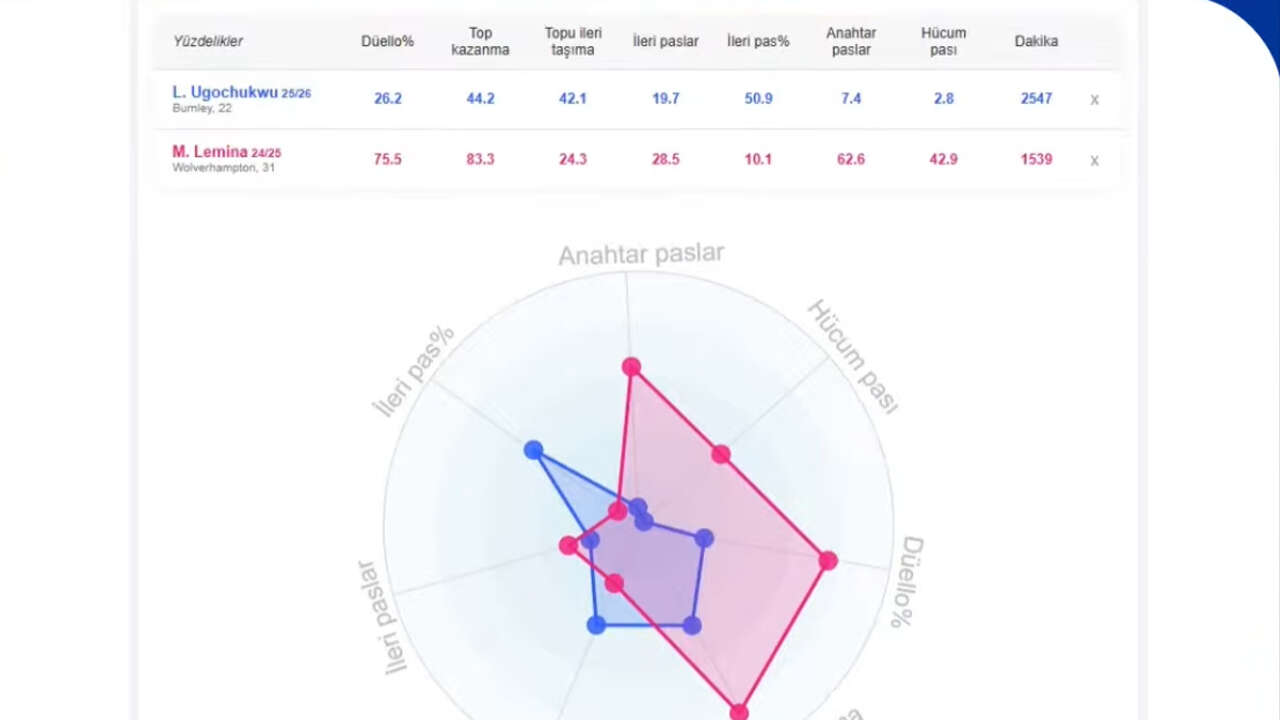
Task: Select the Topu ileri taşıma column header
Action: click(x=573, y=41)
